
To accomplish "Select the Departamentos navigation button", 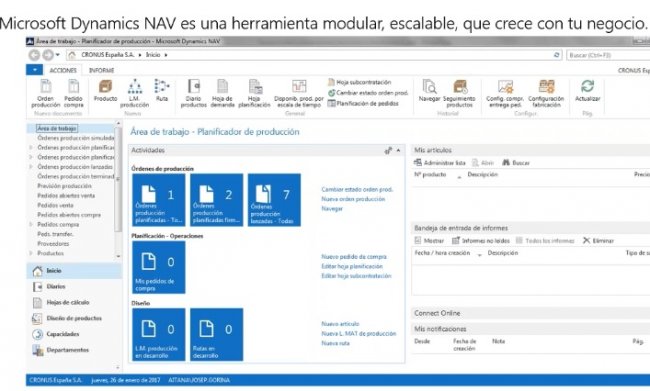I will pyautogui.click(x=74, y=350).
